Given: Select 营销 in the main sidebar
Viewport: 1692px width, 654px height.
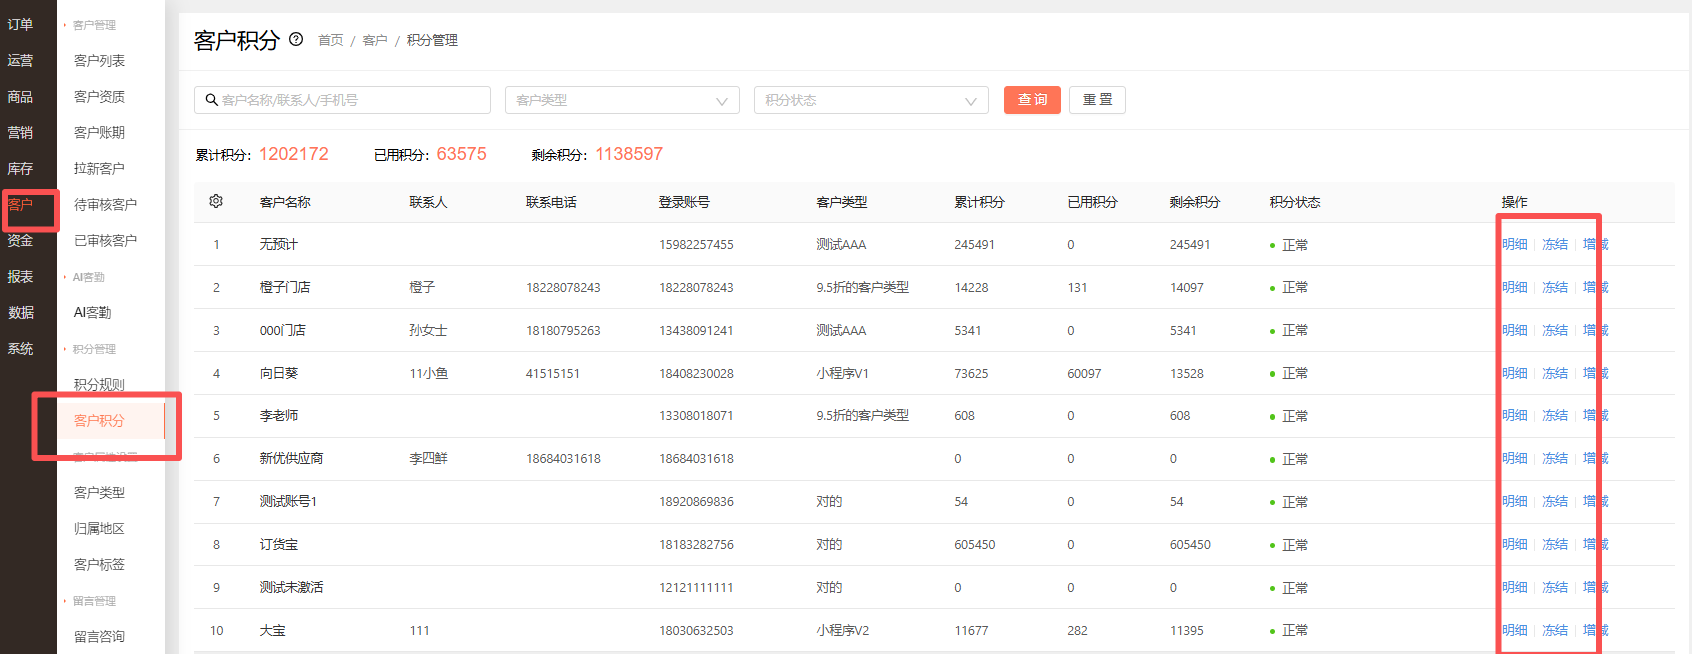Looking at the screenshot, I should pyautogui.click(x=20, y=132).
